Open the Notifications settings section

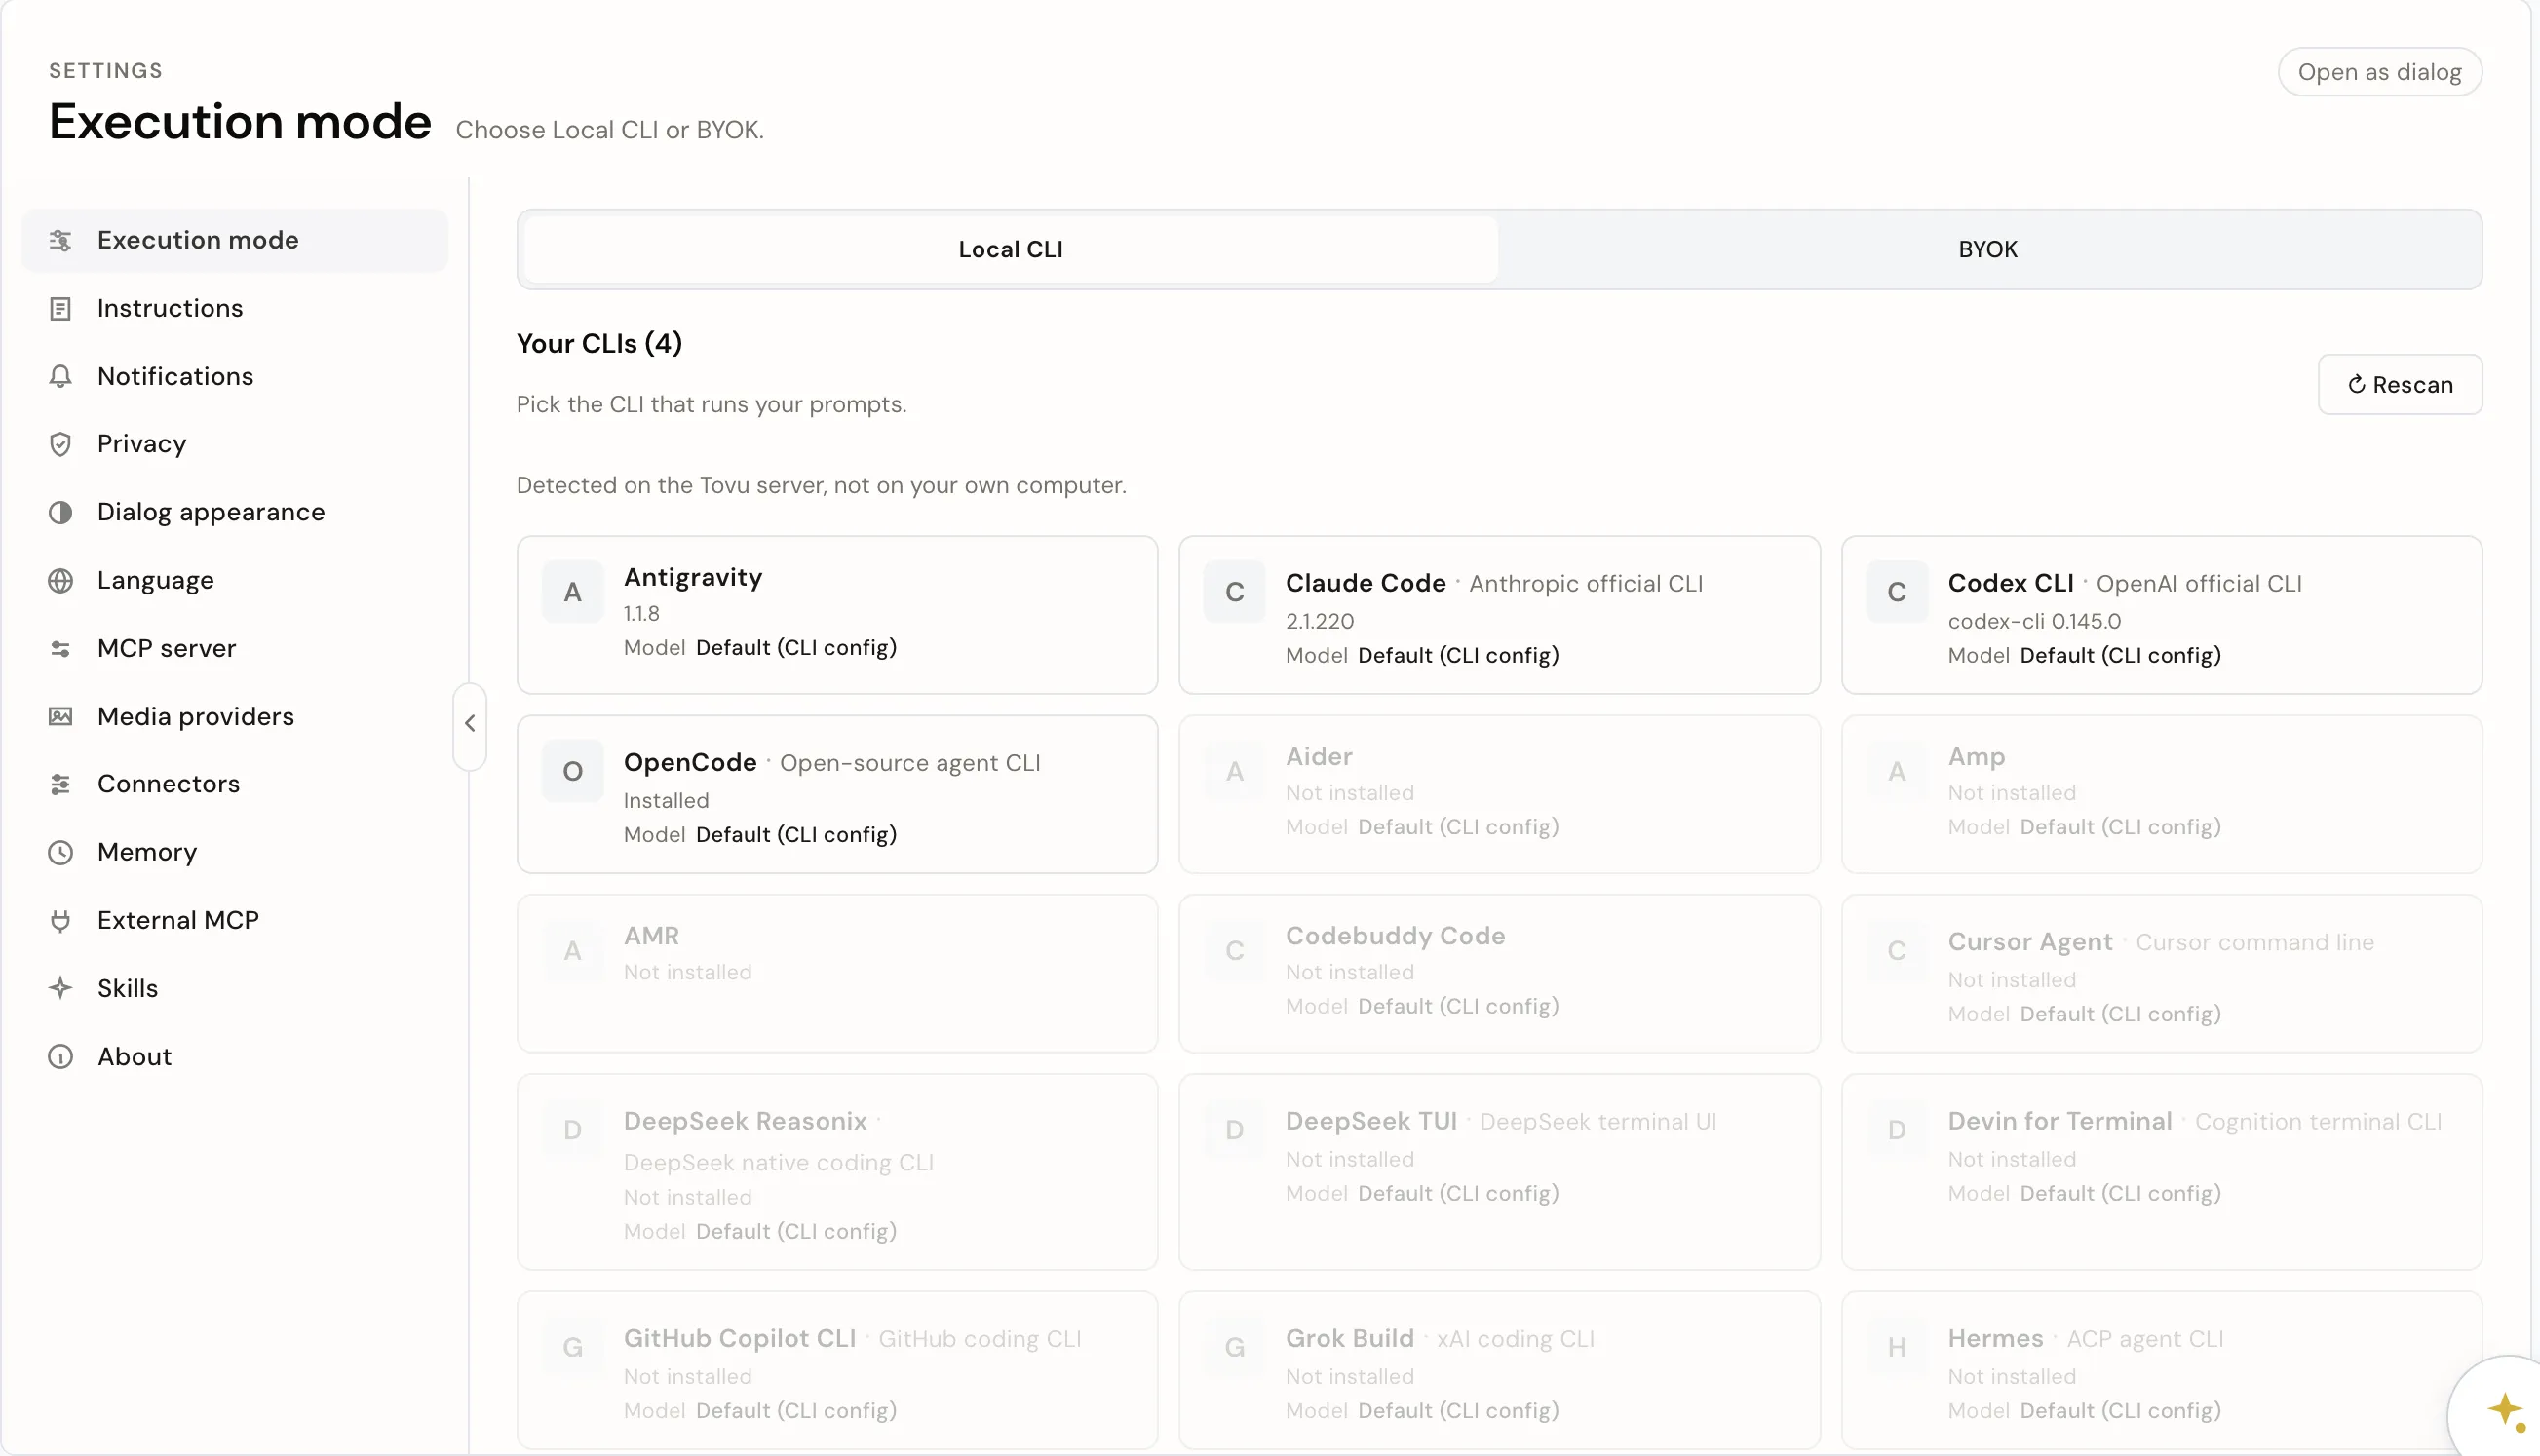tap(235, 376)
